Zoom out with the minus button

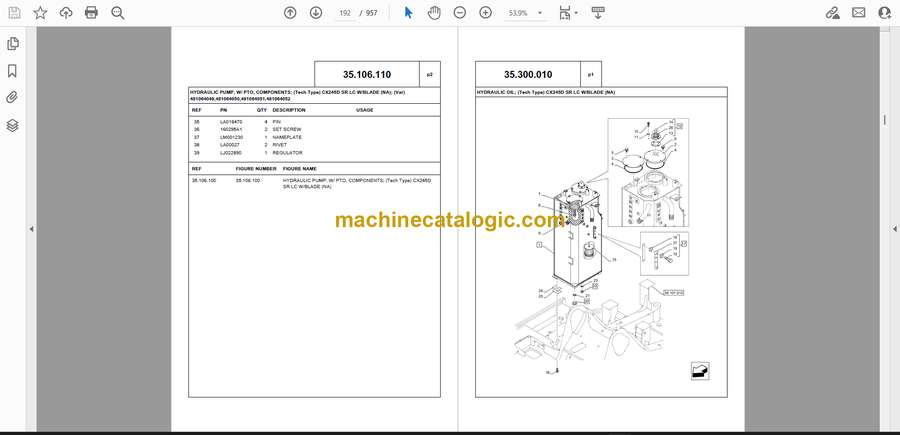coord(460,13)
